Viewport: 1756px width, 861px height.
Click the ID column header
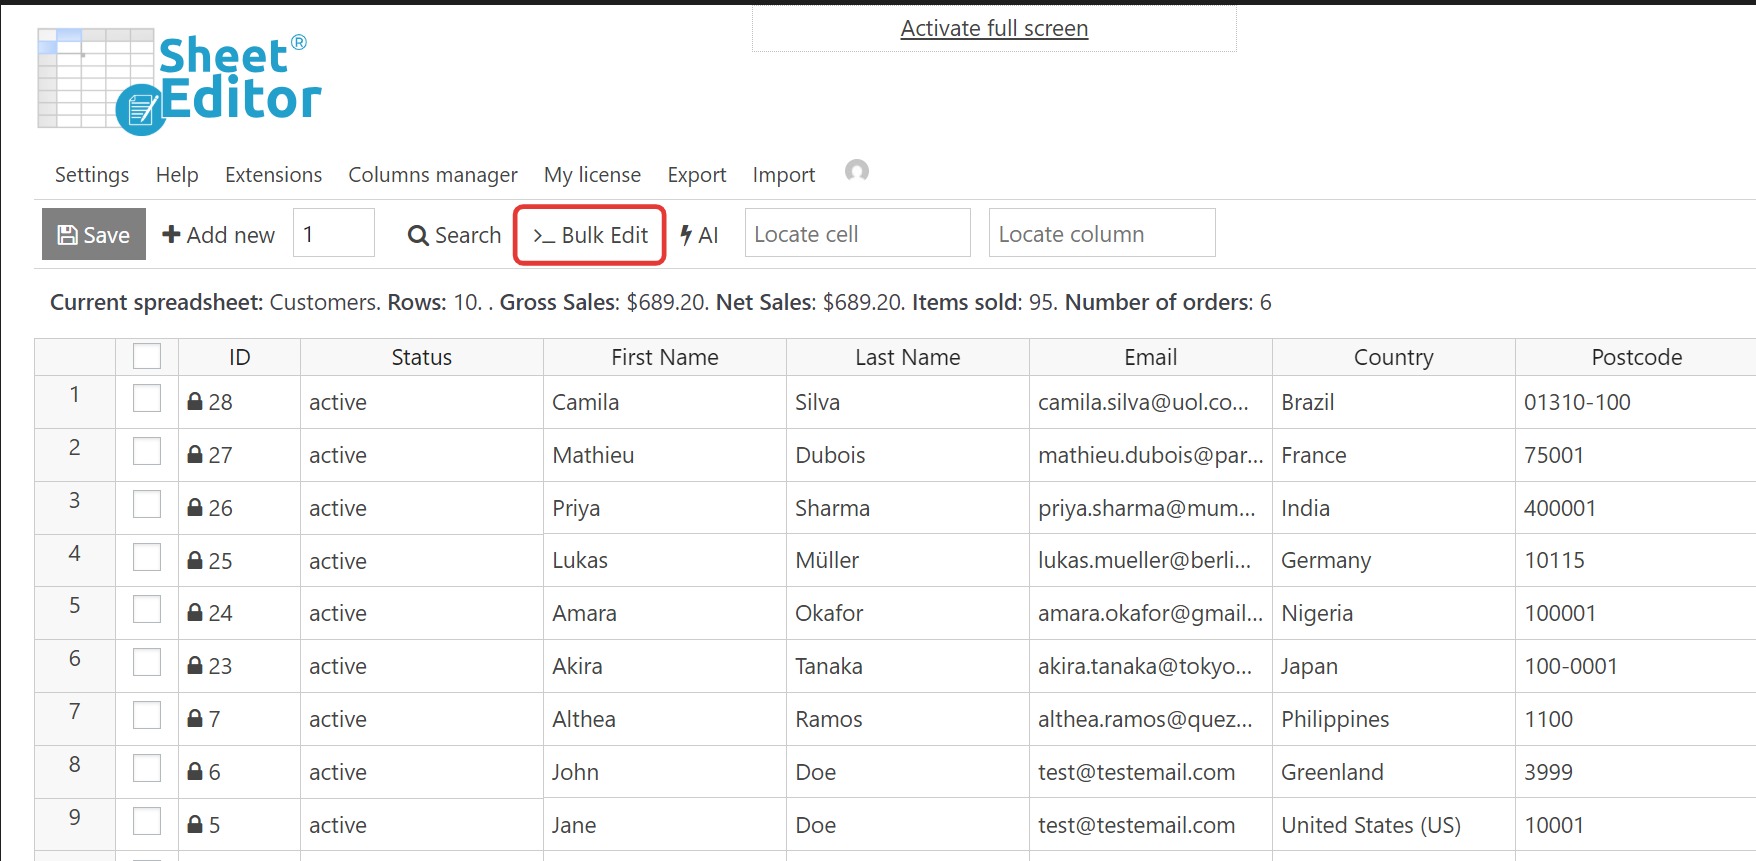(239, 357)
